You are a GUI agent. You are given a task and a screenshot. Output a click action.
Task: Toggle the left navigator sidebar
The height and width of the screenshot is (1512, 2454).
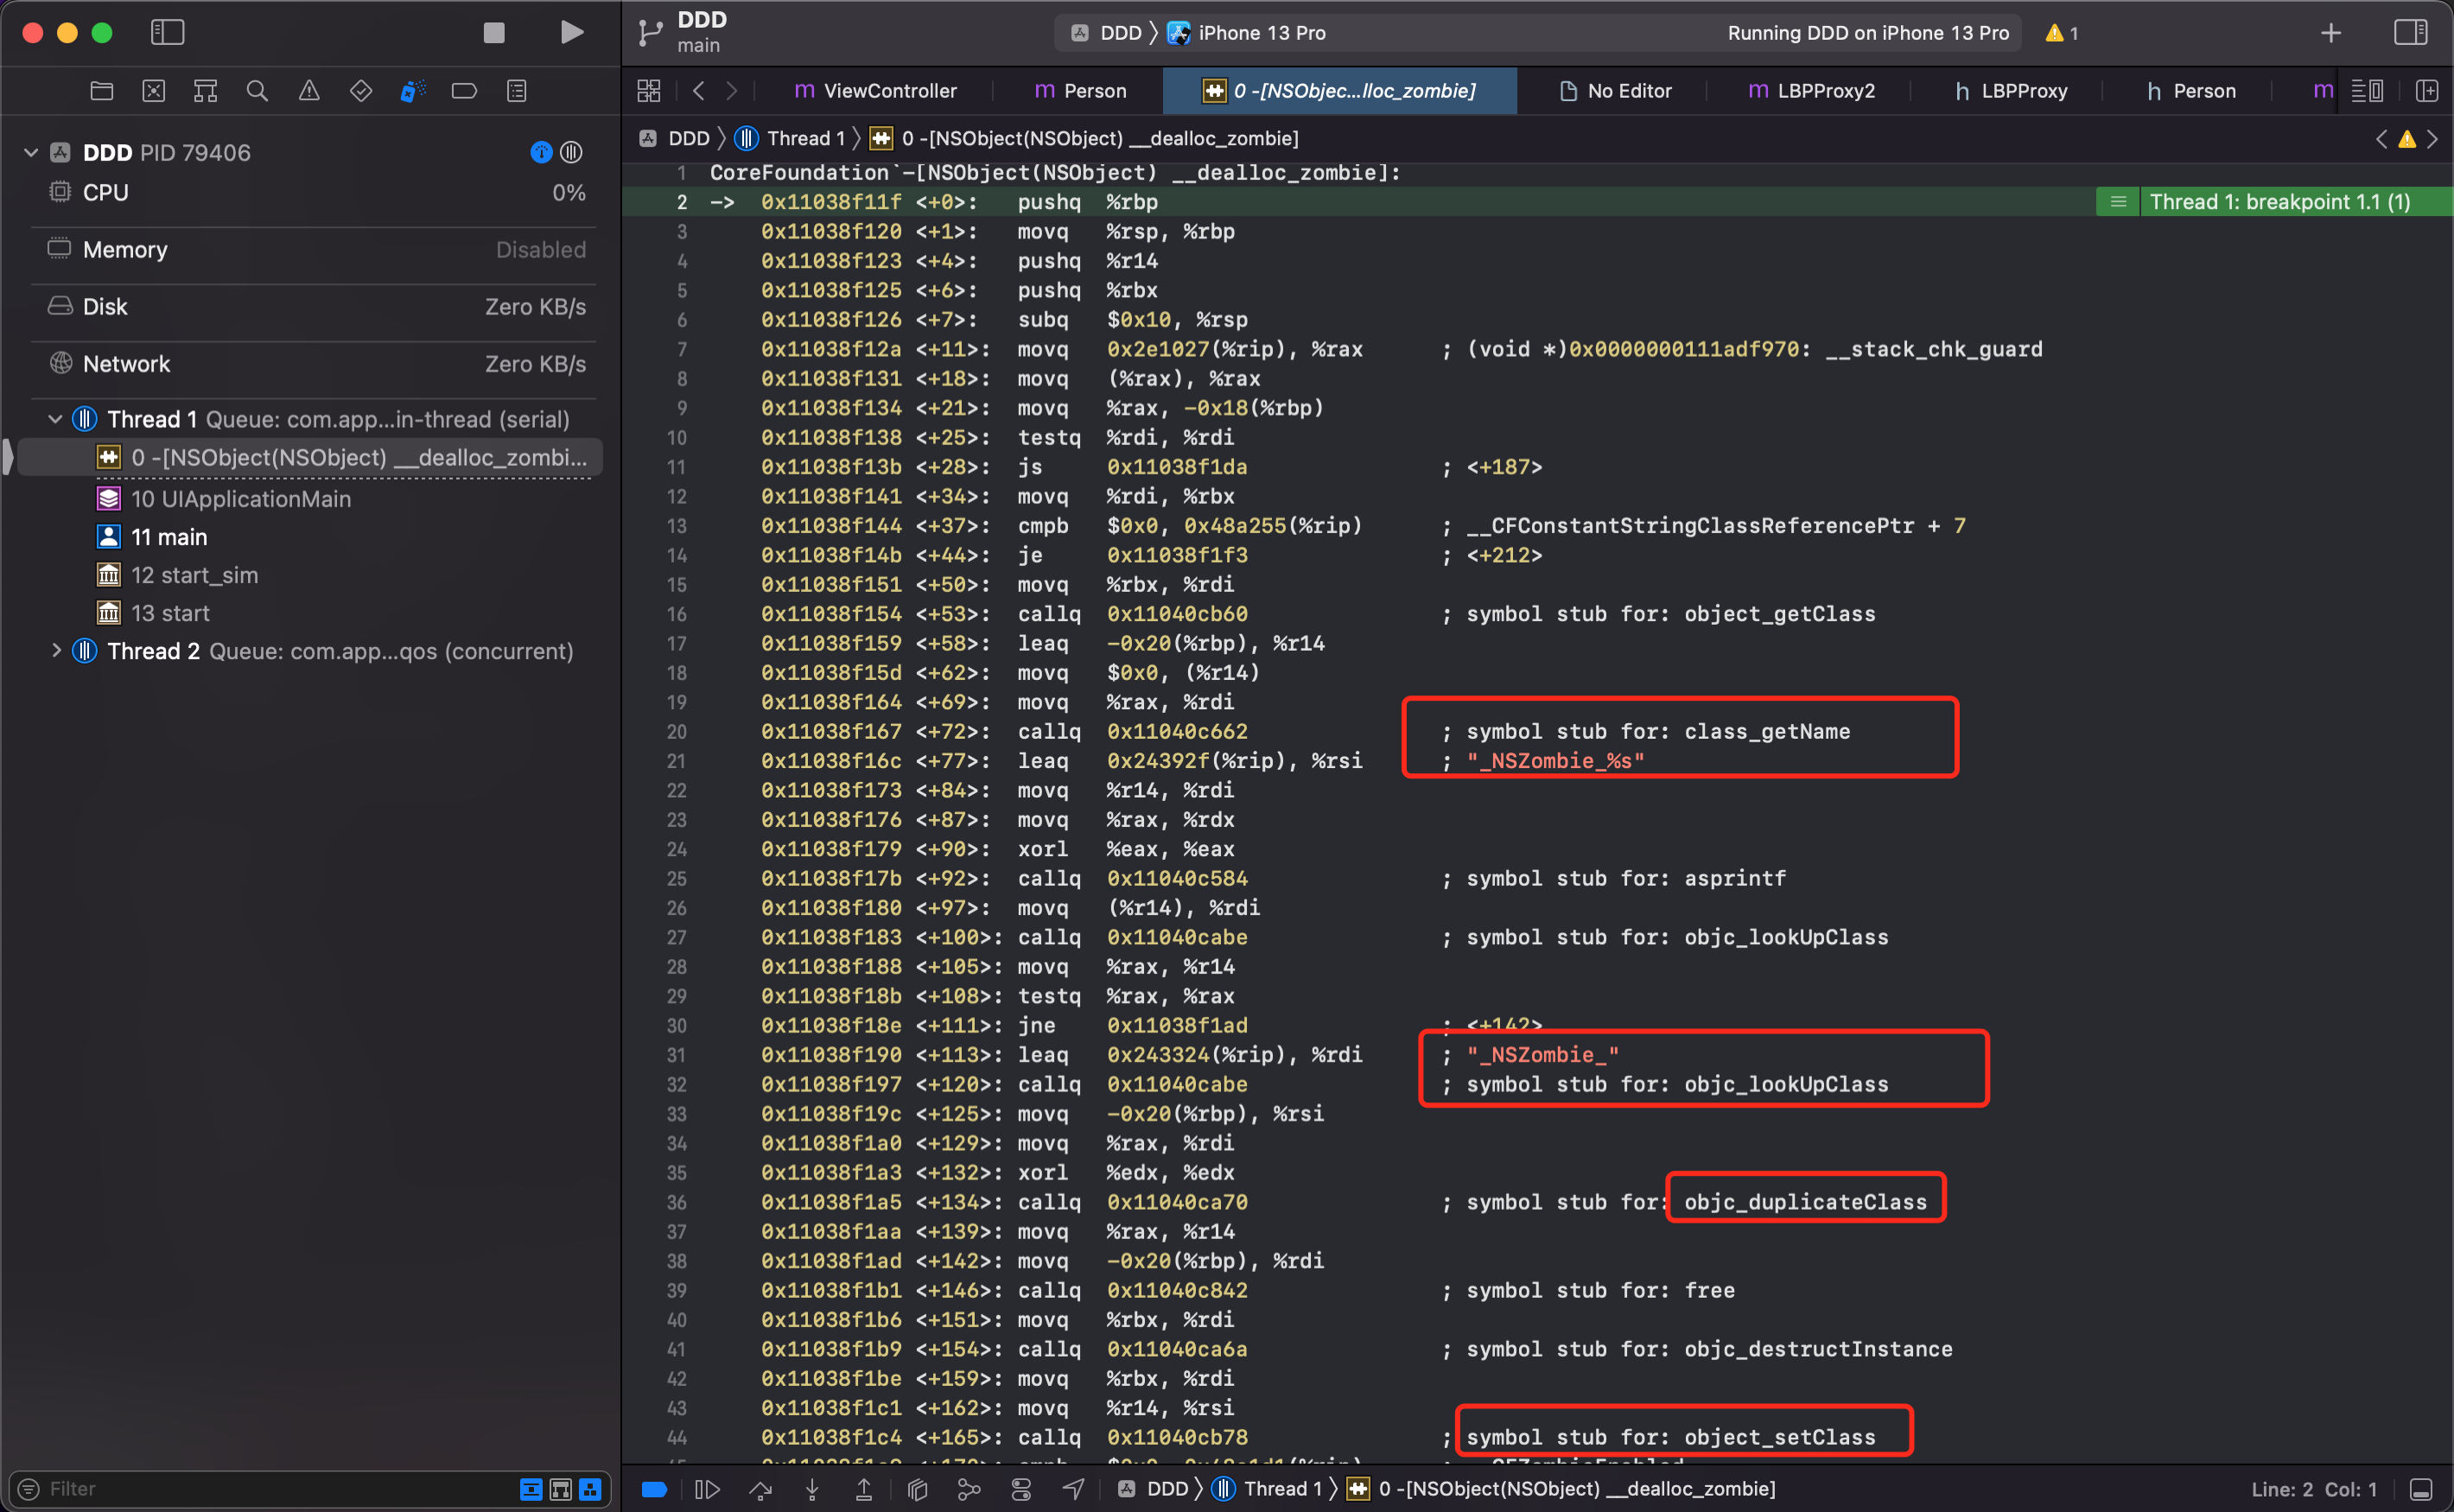[167, 32]
